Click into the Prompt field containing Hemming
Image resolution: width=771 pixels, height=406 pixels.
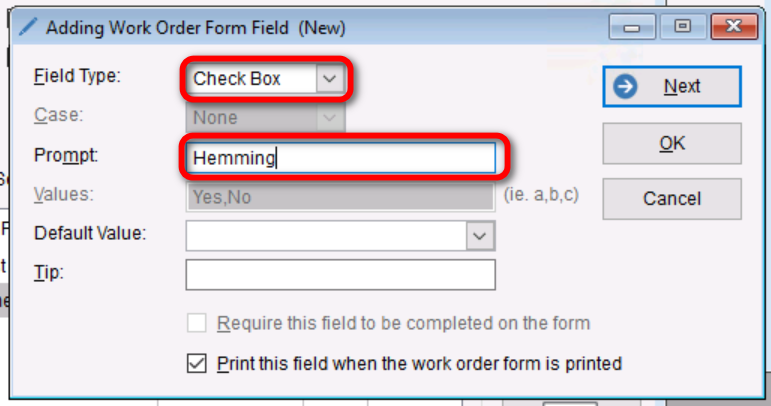click(x=340, y=157)
